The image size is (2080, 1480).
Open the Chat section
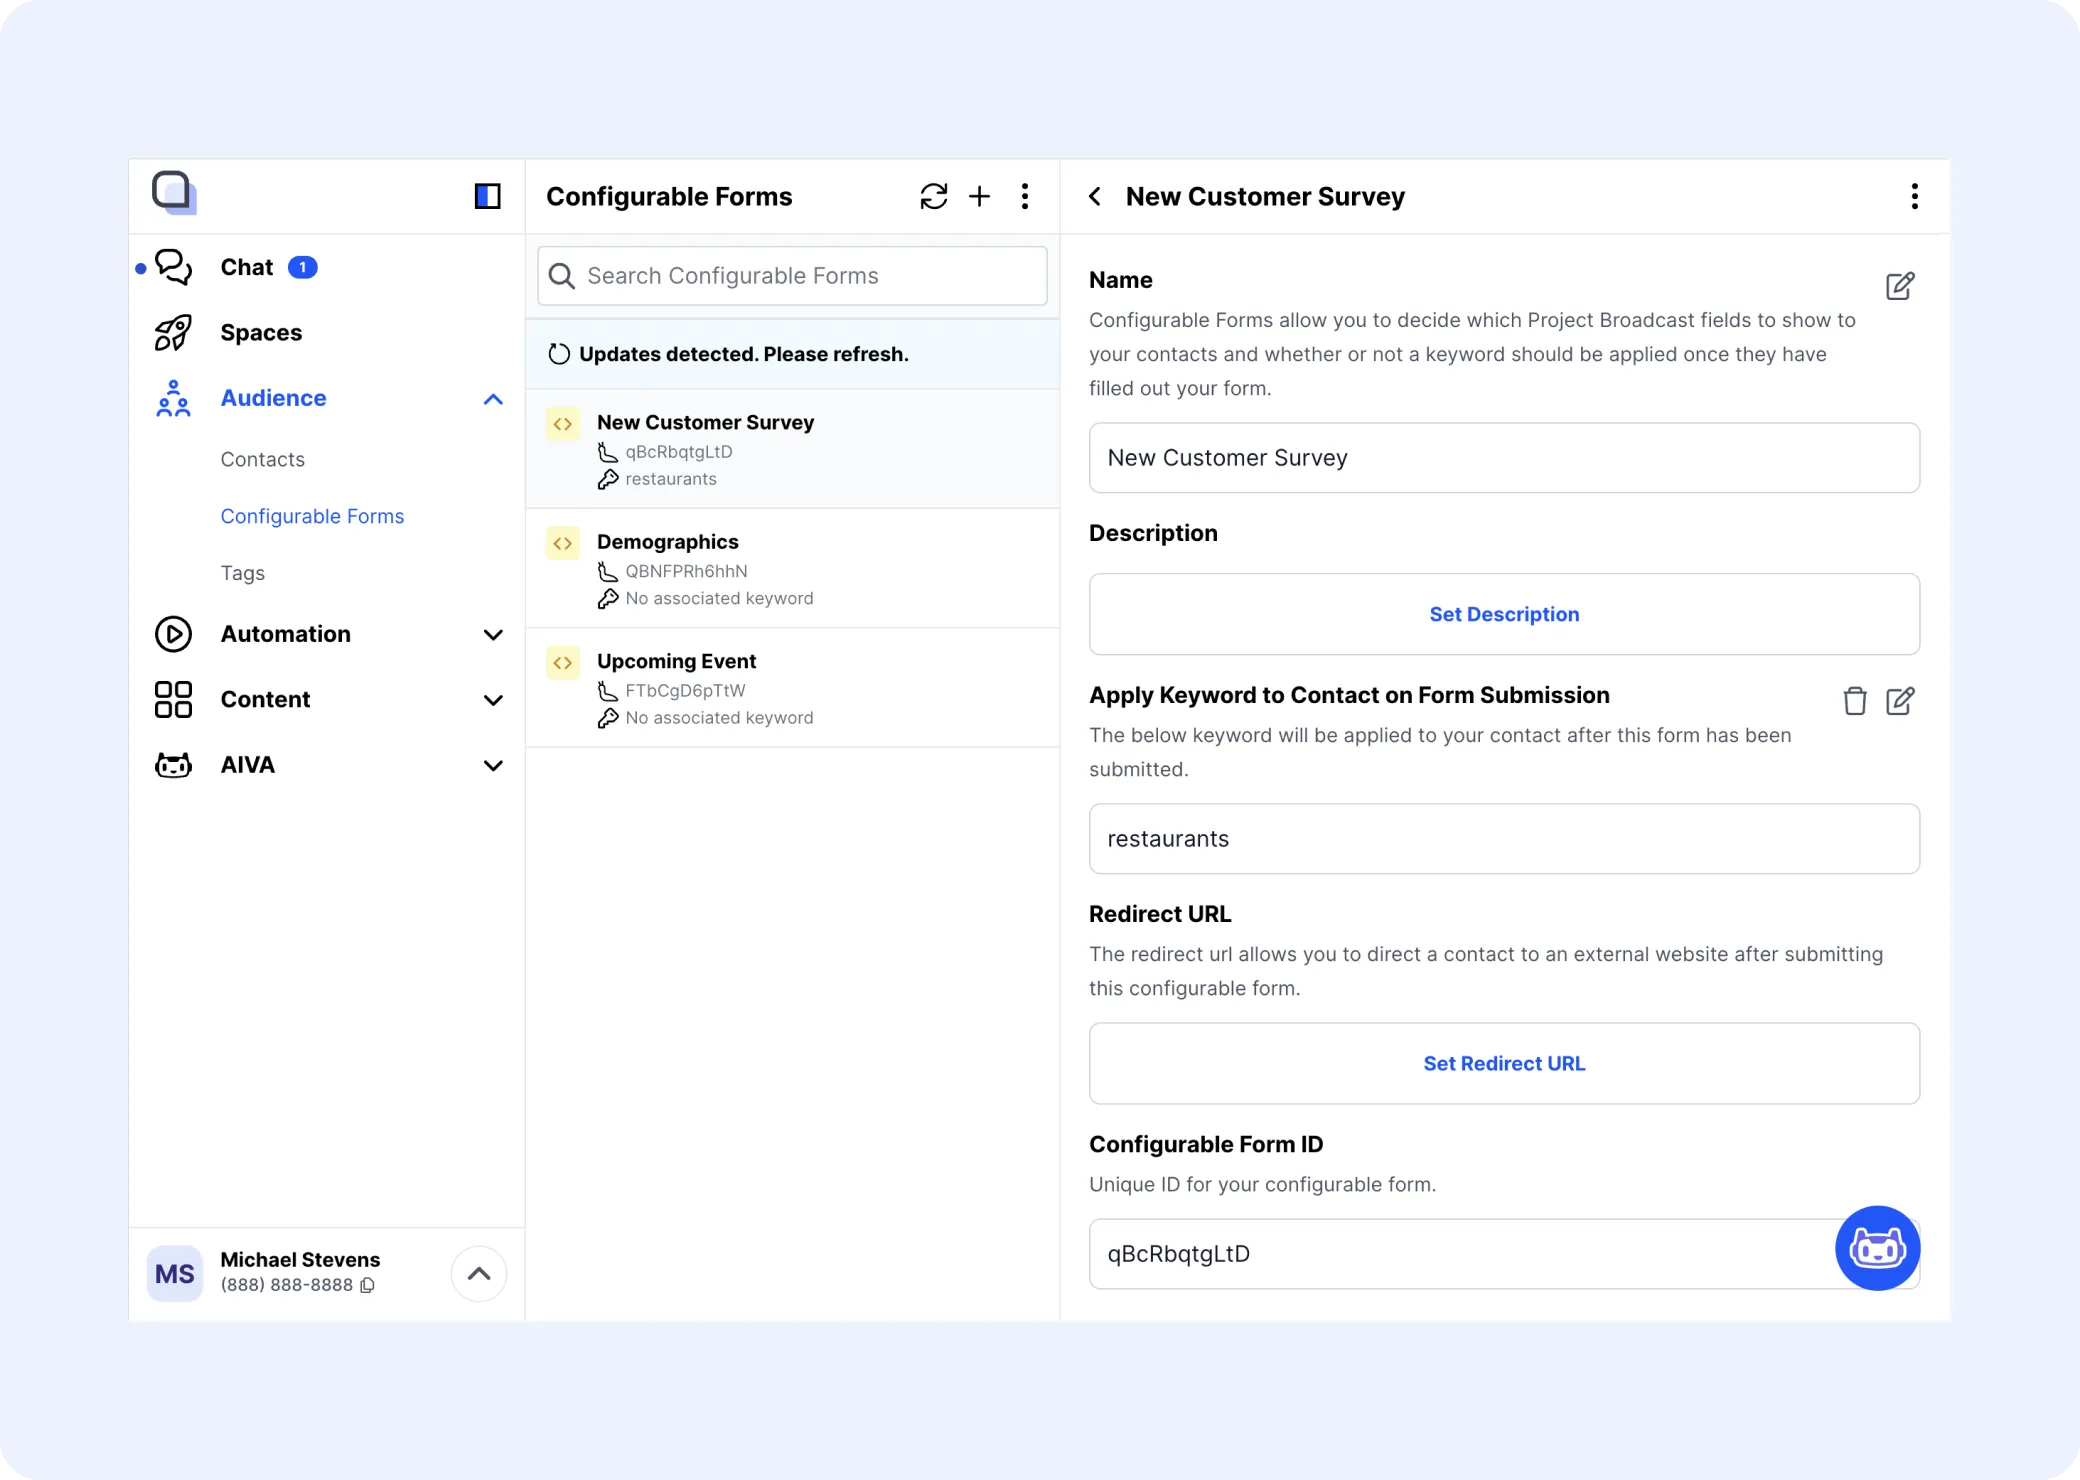coord(246,267)
